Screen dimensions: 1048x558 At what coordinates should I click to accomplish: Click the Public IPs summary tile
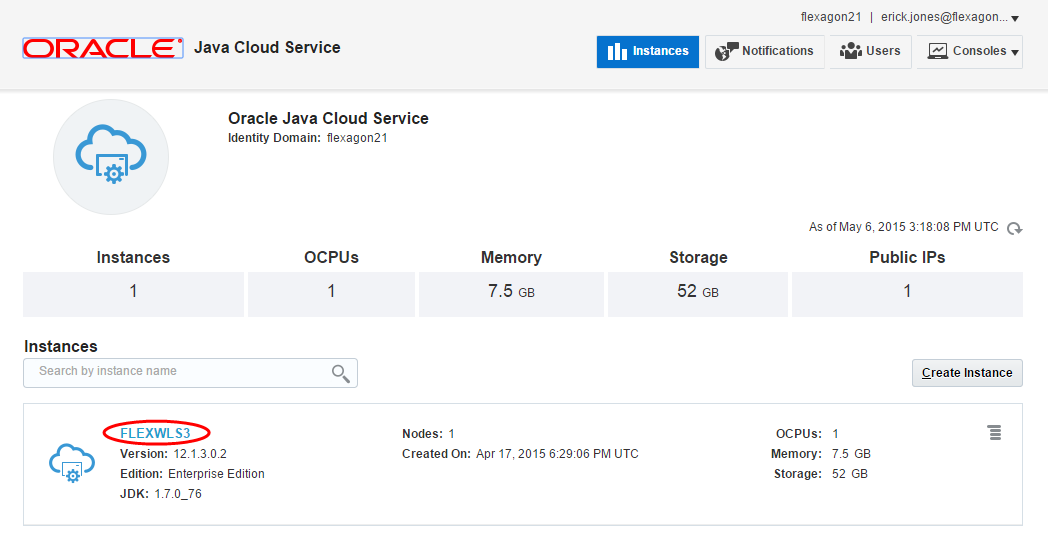[907, 294]
